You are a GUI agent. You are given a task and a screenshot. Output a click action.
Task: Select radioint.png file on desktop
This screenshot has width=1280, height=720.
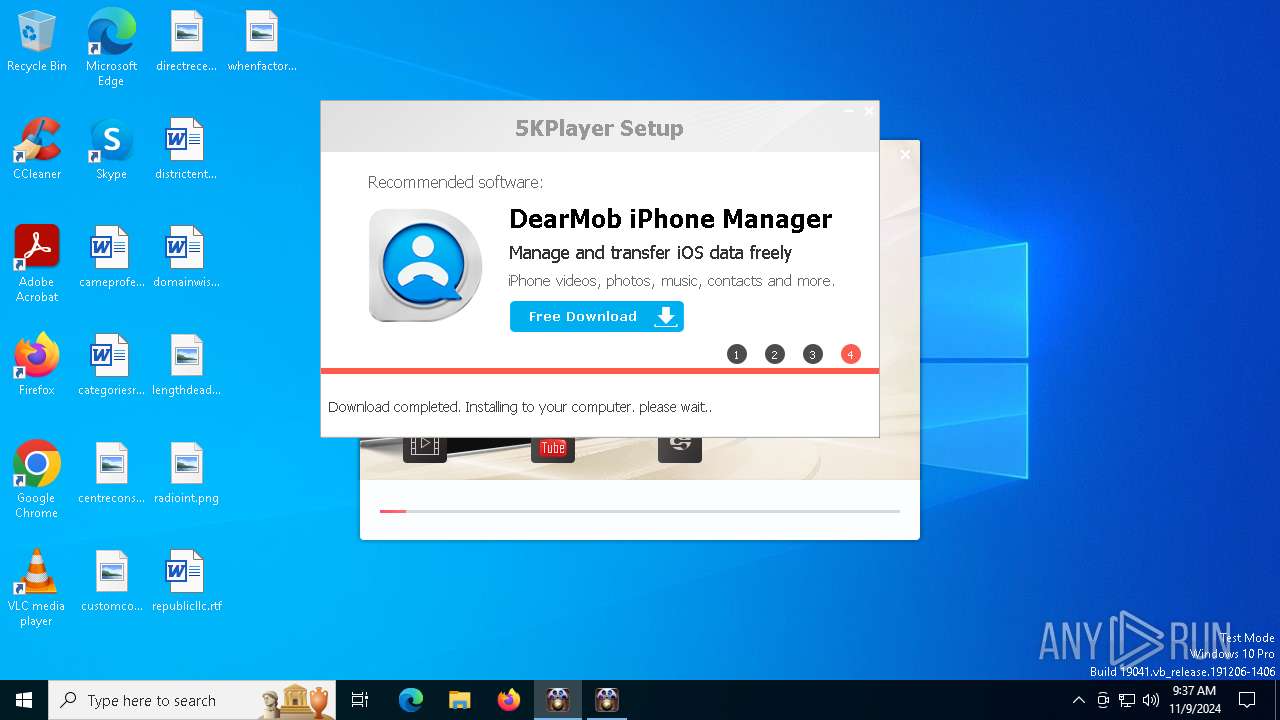click(186, 473)
